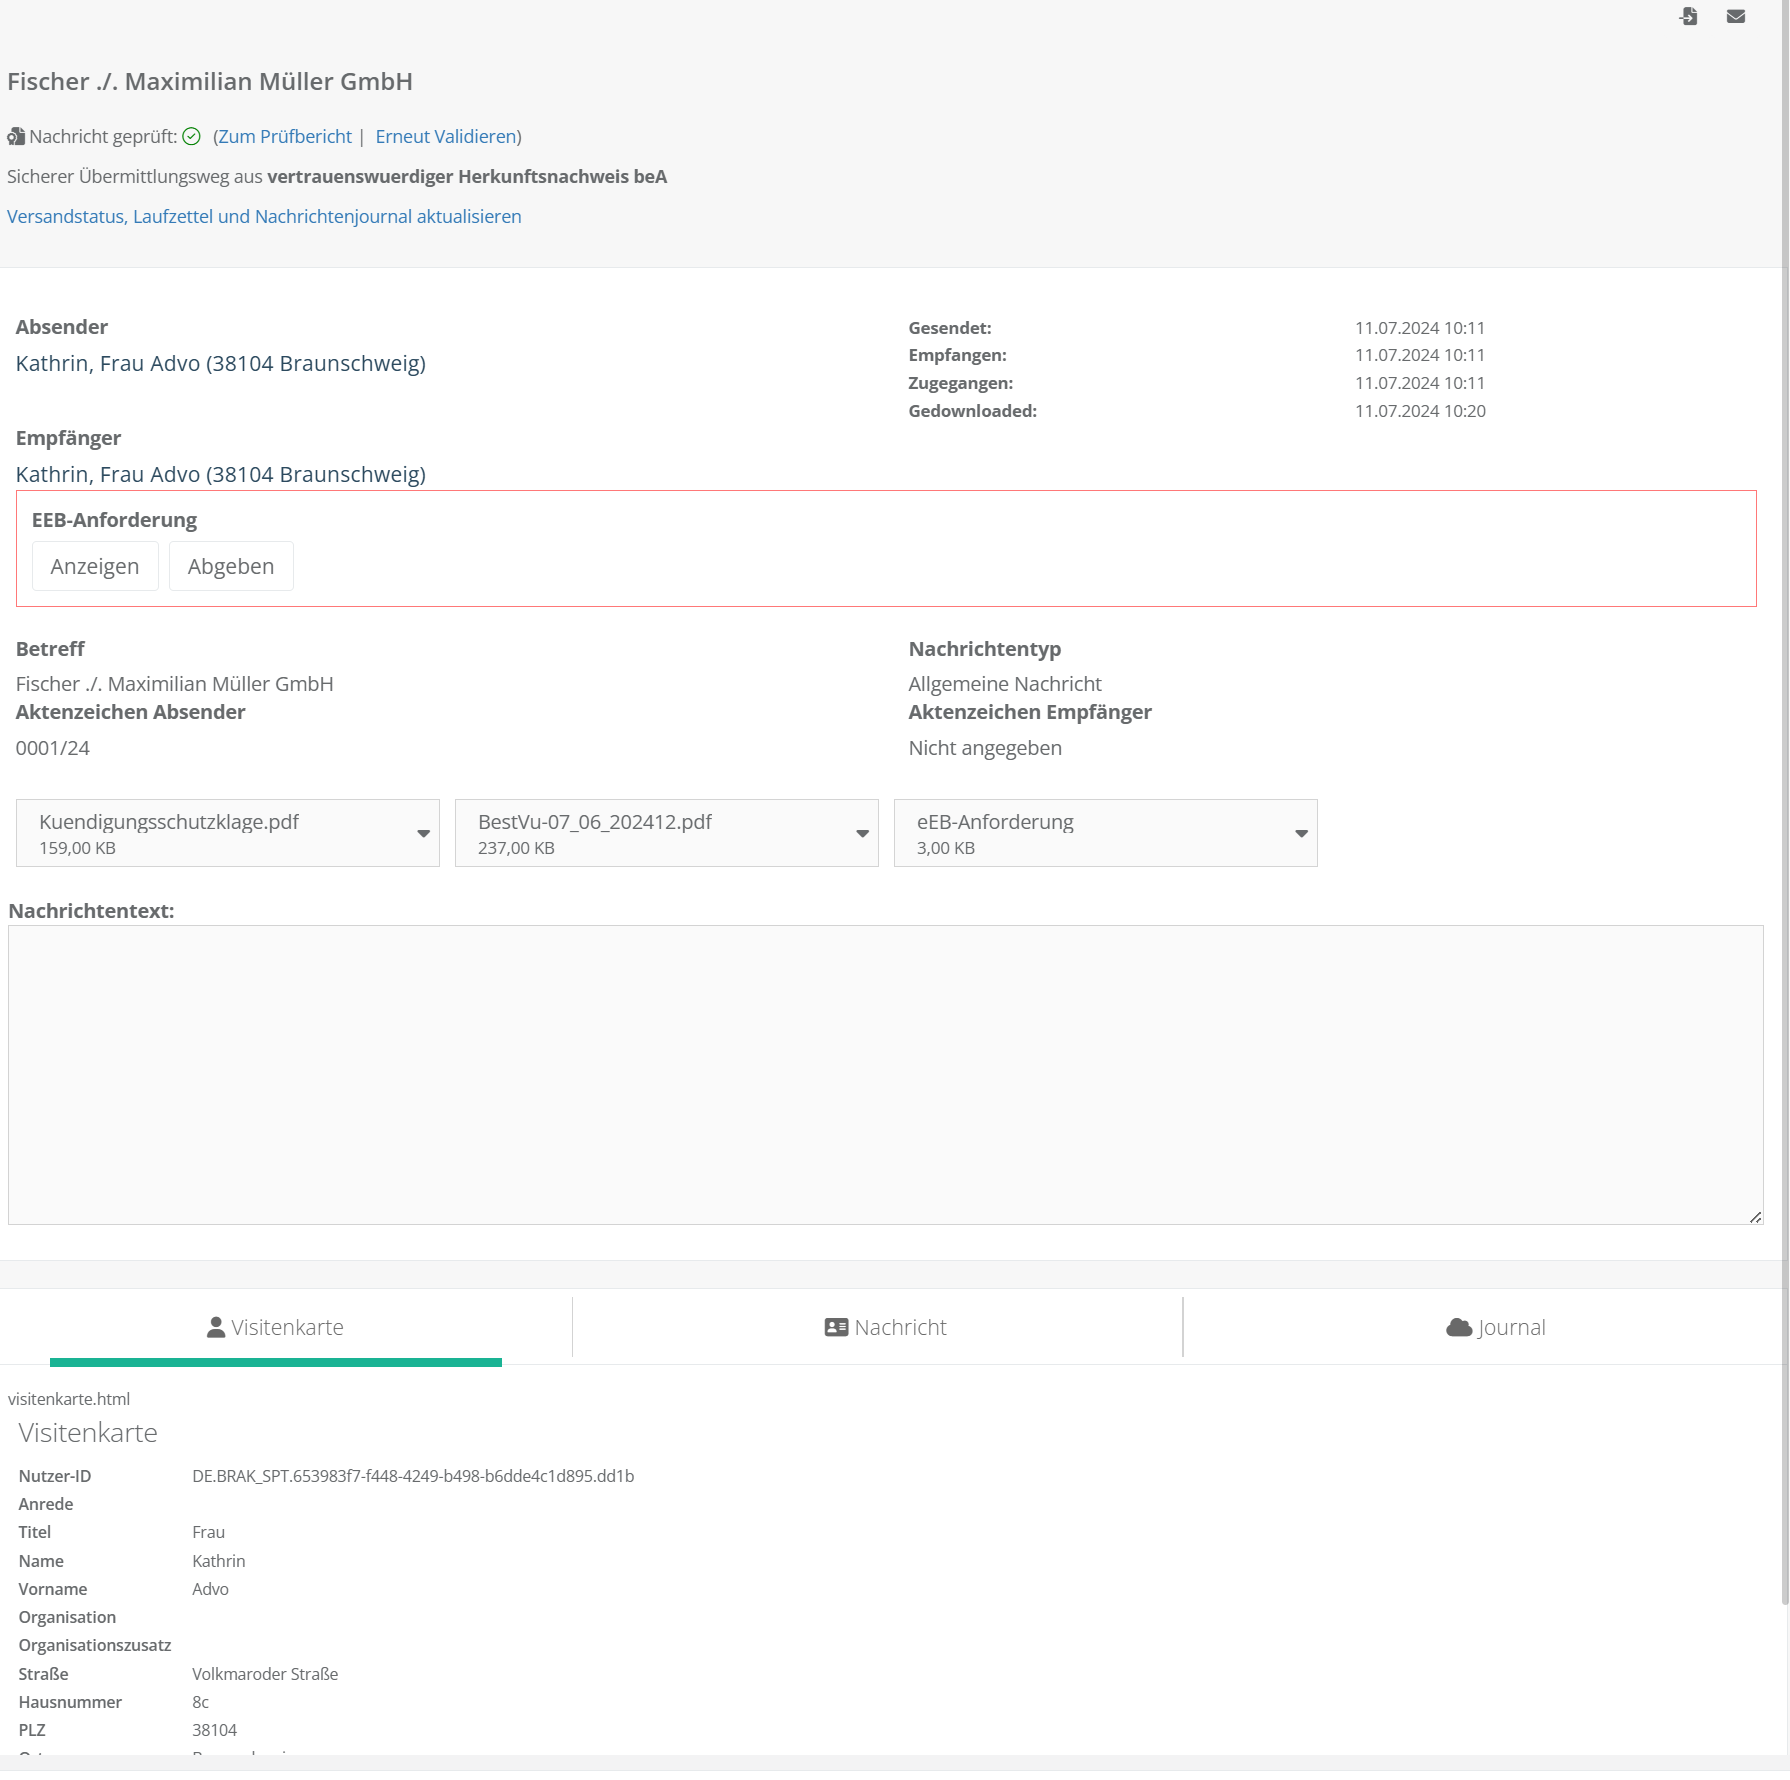Click the file import icon in header
This screenshot has height=1780, width=1790.
(x=1688, y=16)
